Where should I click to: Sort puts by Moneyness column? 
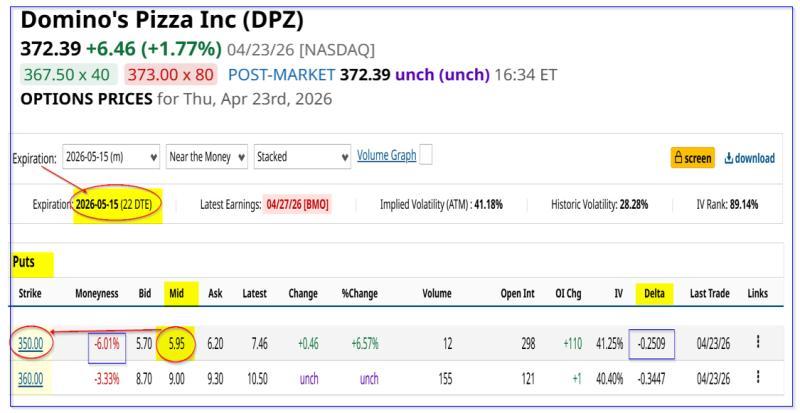[x=96, y=294]
